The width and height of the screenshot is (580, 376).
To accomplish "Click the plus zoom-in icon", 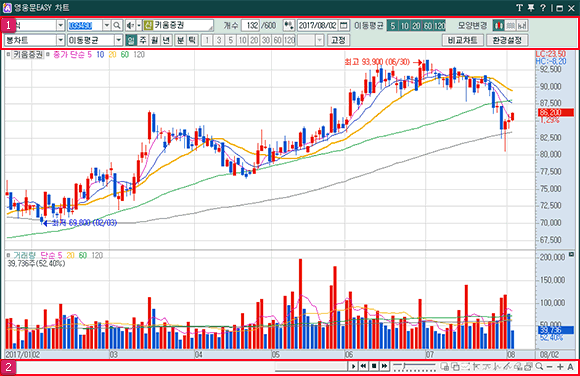I will click(560, 366).
